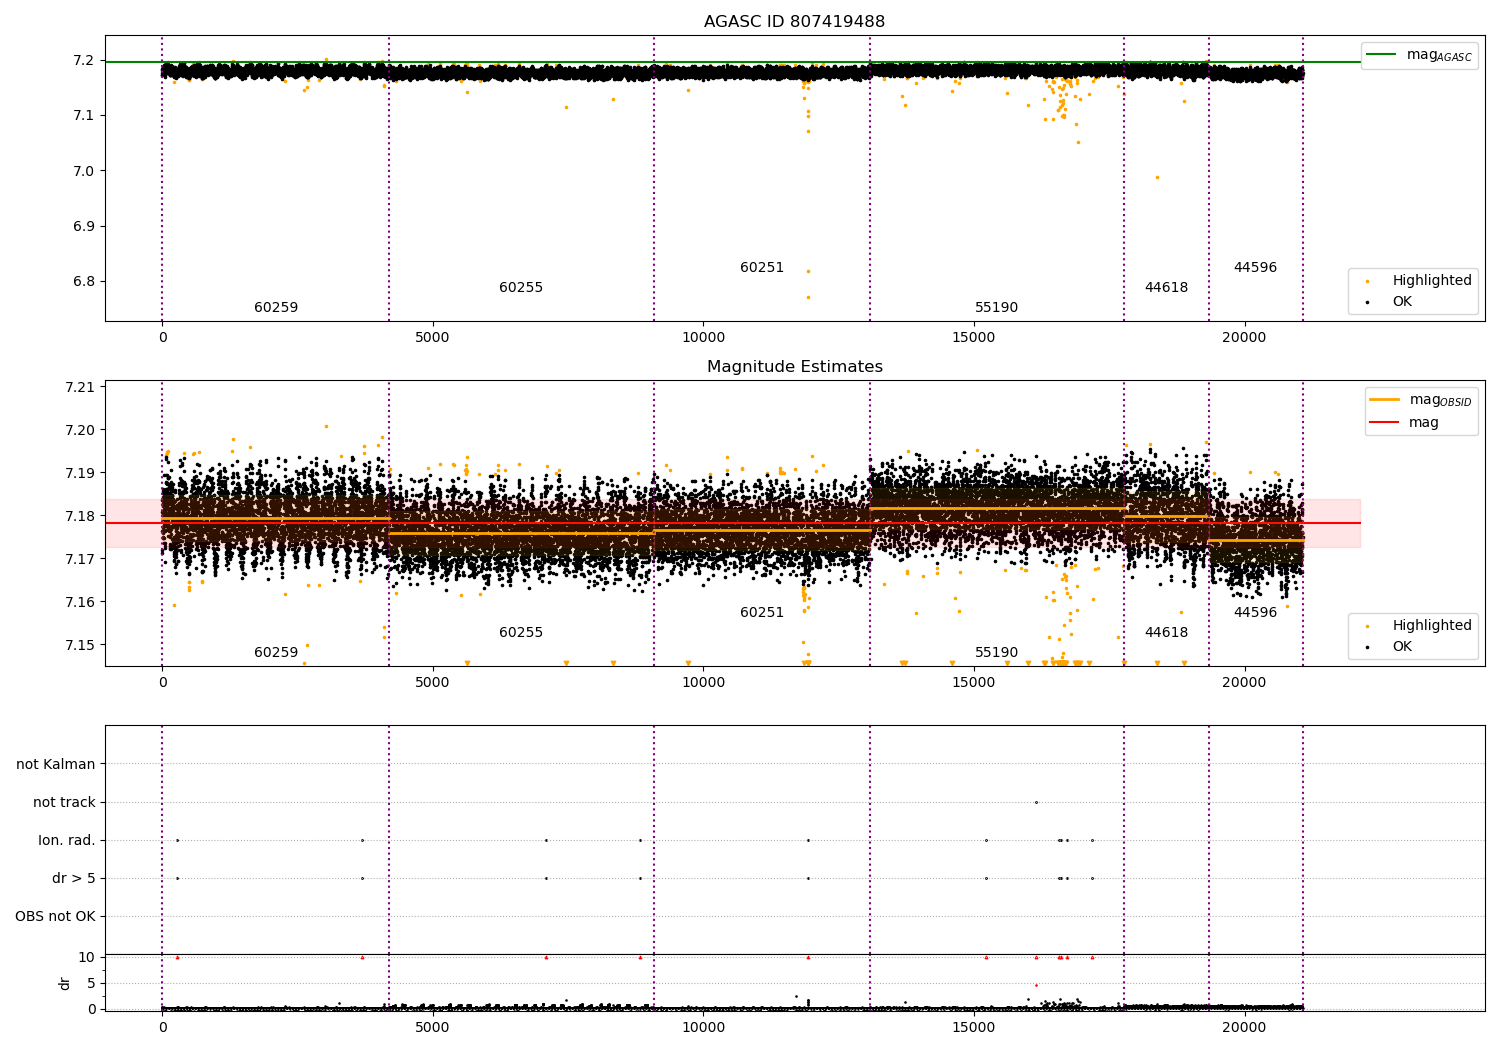Click orange mag OBSID legend line swatch
Image resolution: width=1500 pixels, height=1050 pixels.
click(x=1385, y=400)
